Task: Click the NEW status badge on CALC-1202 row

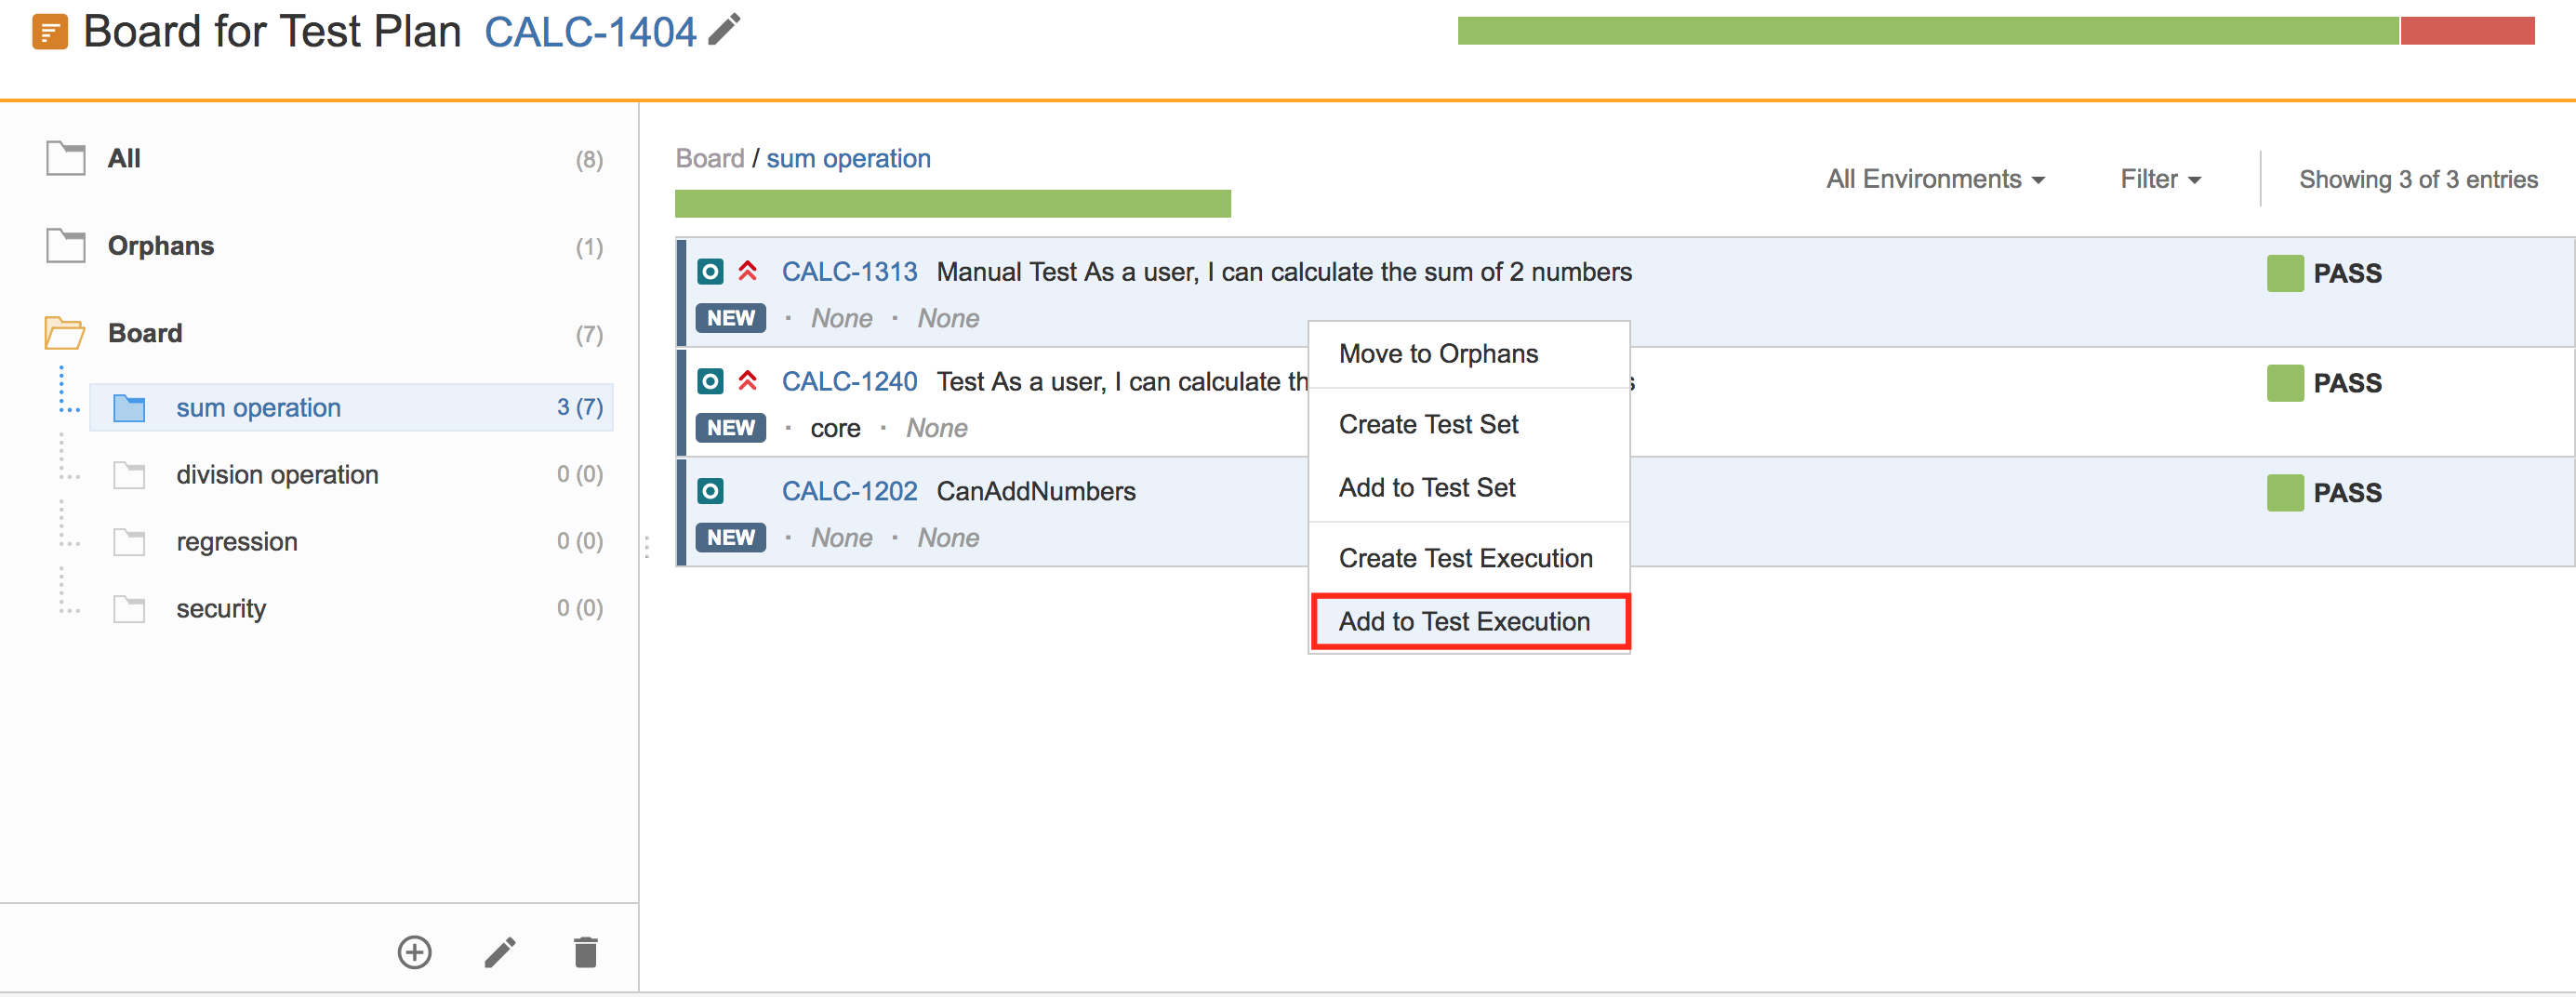Action: [731, 538]
